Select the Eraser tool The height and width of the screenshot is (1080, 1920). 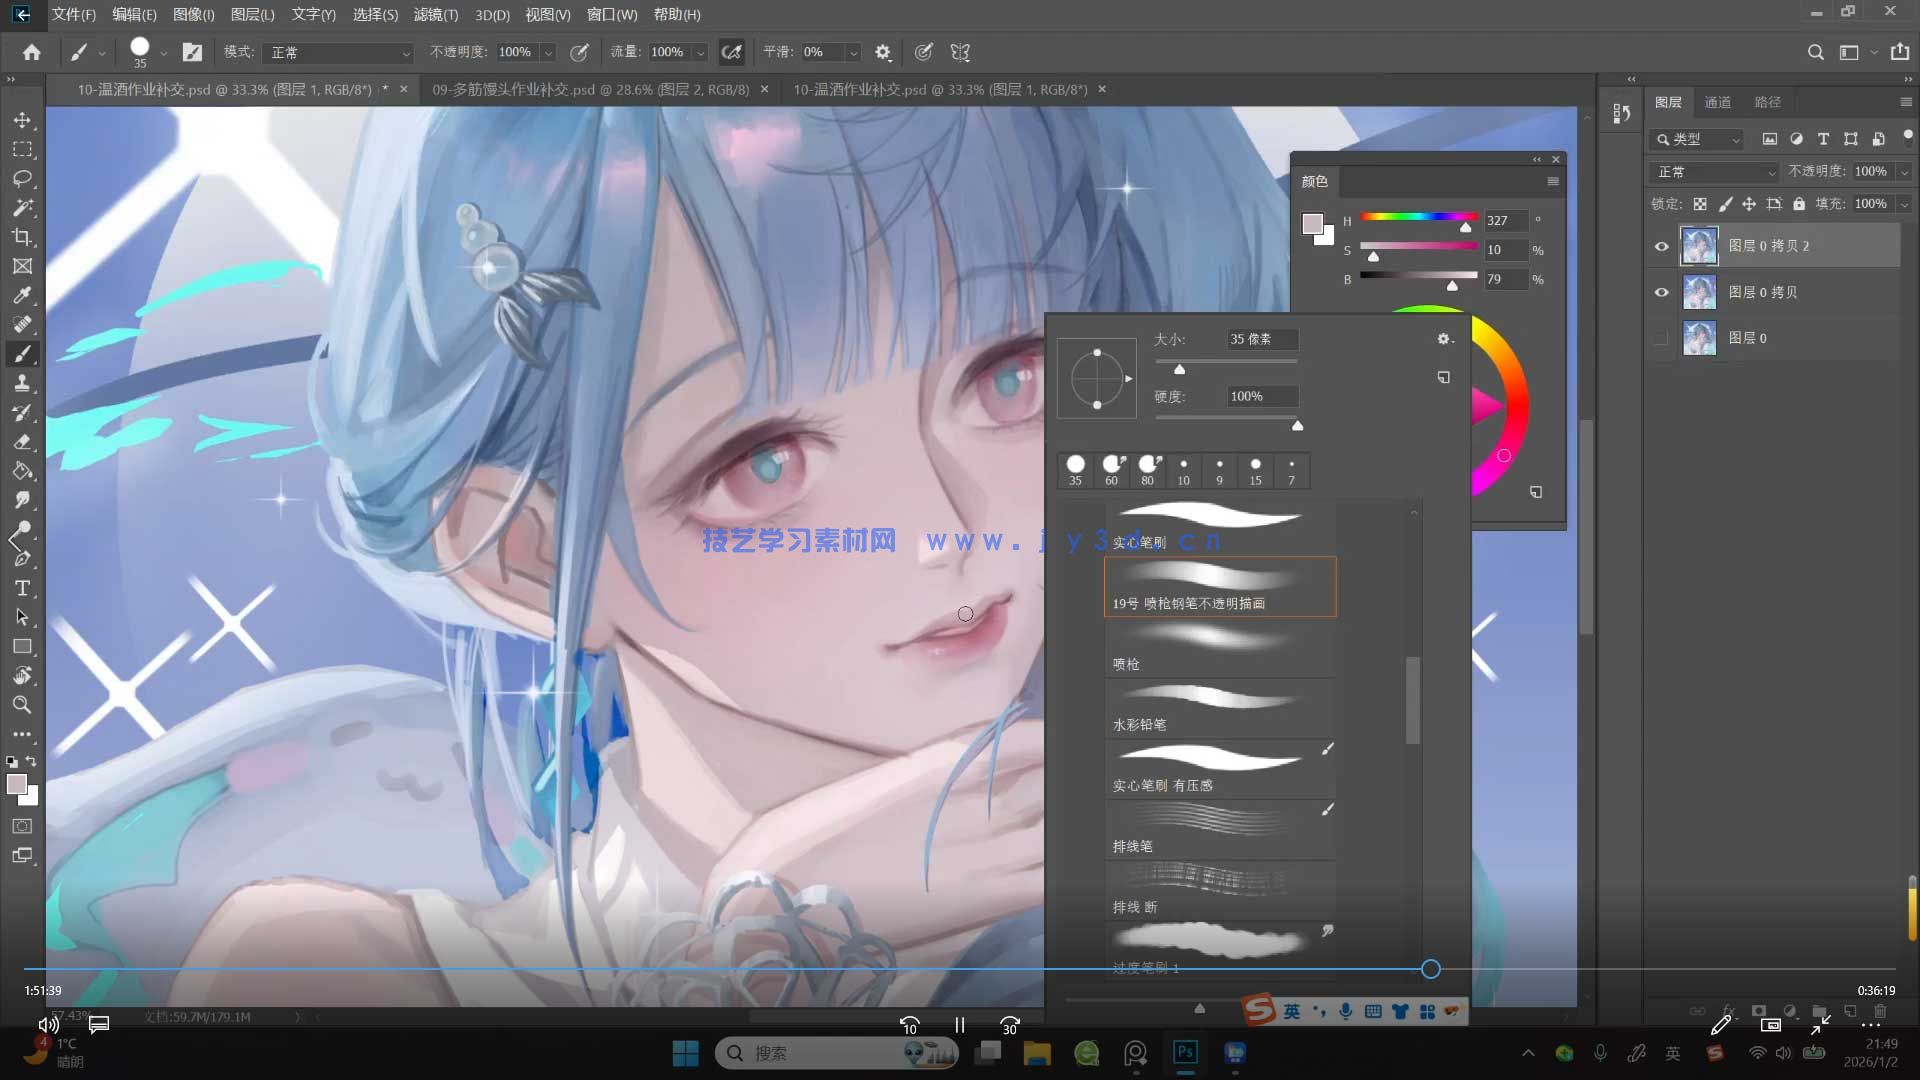tap(22, 442)
